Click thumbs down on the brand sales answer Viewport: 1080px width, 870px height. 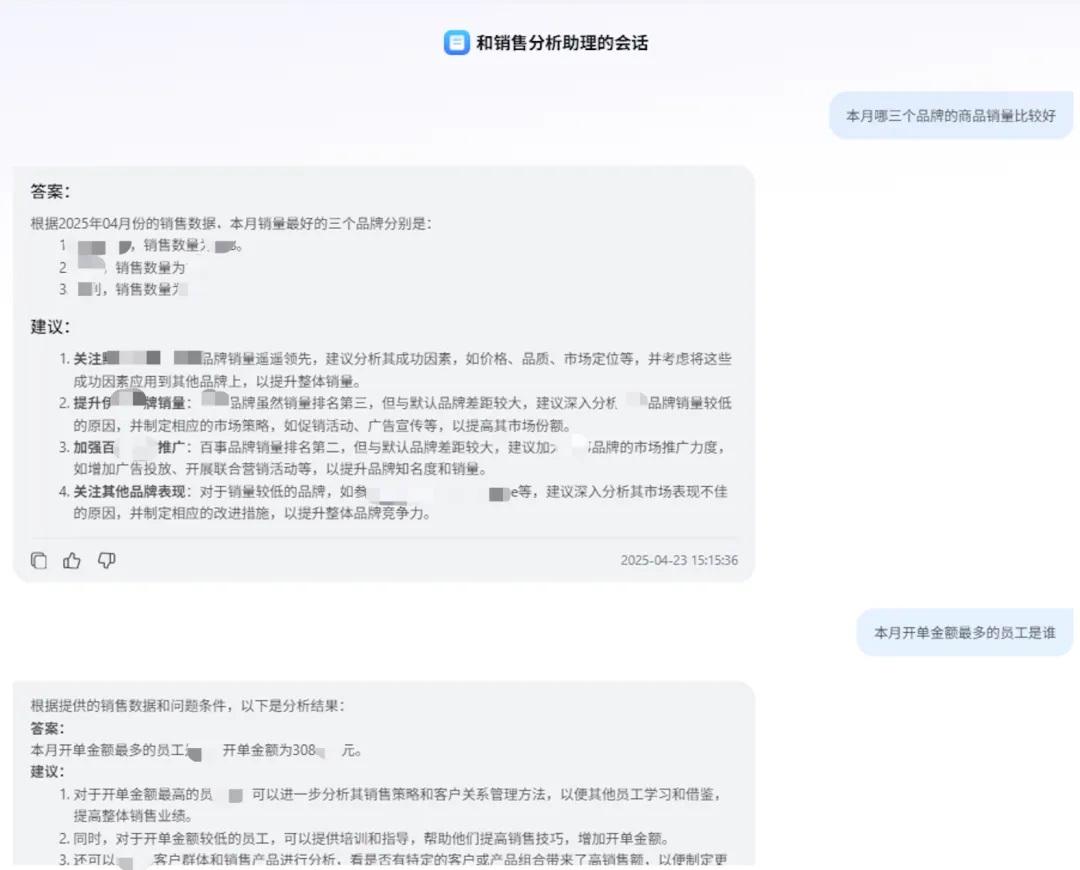tap(106, 561)
